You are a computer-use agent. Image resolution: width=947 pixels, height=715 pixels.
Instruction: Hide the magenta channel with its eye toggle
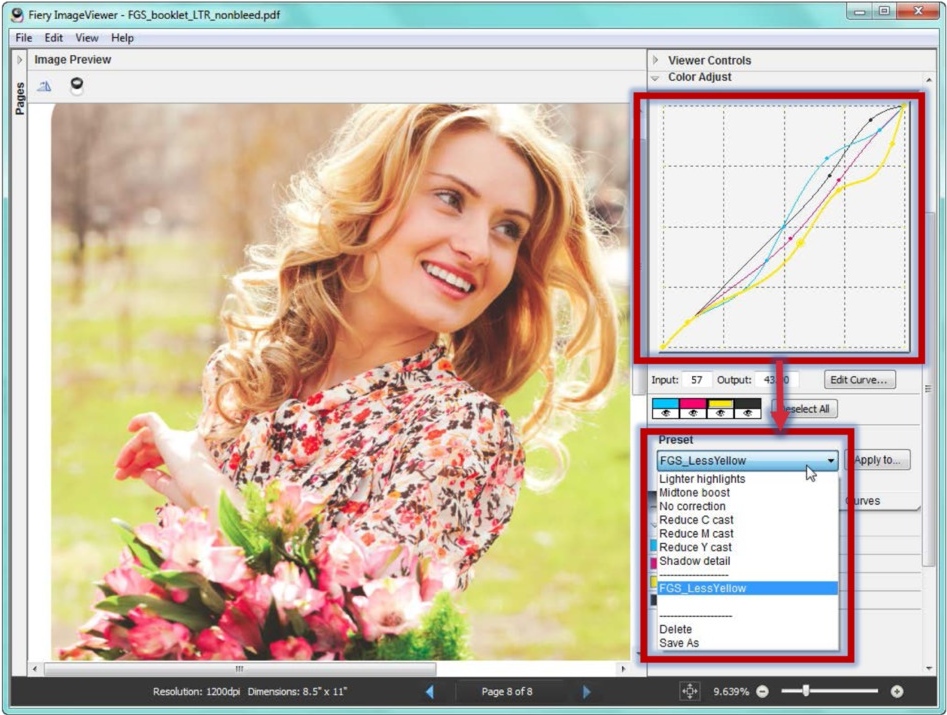(x=695, y=412)
